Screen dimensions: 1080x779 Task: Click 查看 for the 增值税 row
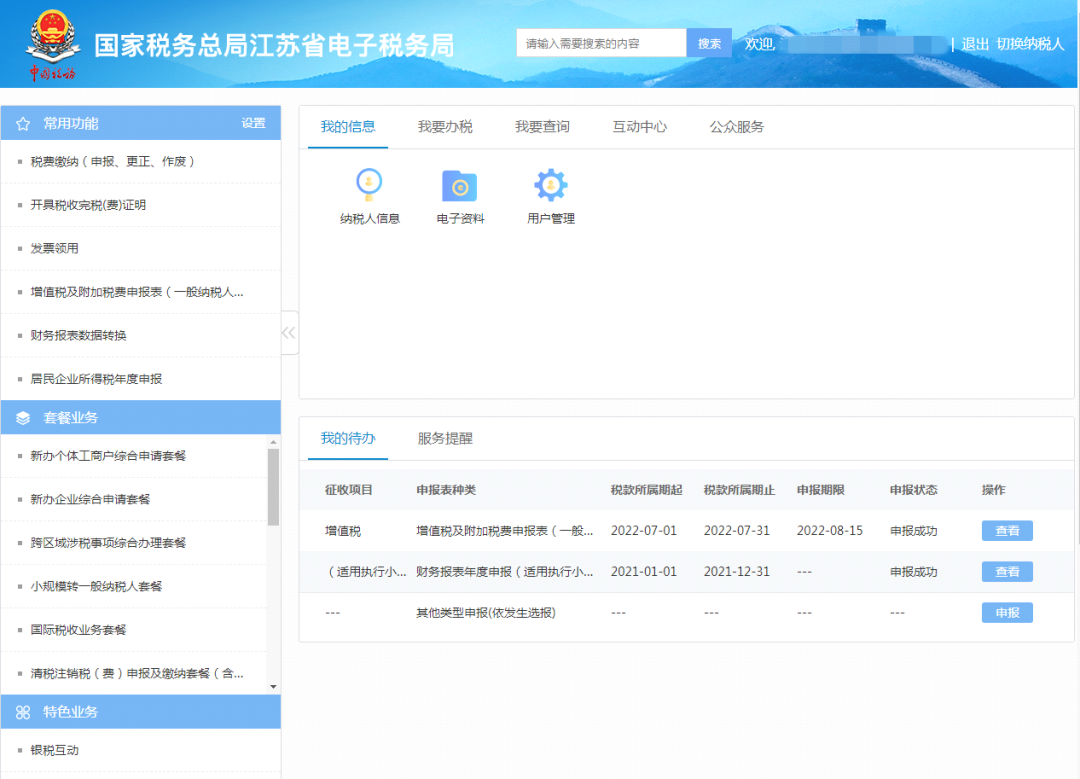pyautogui.click(x=1007, y=531)
